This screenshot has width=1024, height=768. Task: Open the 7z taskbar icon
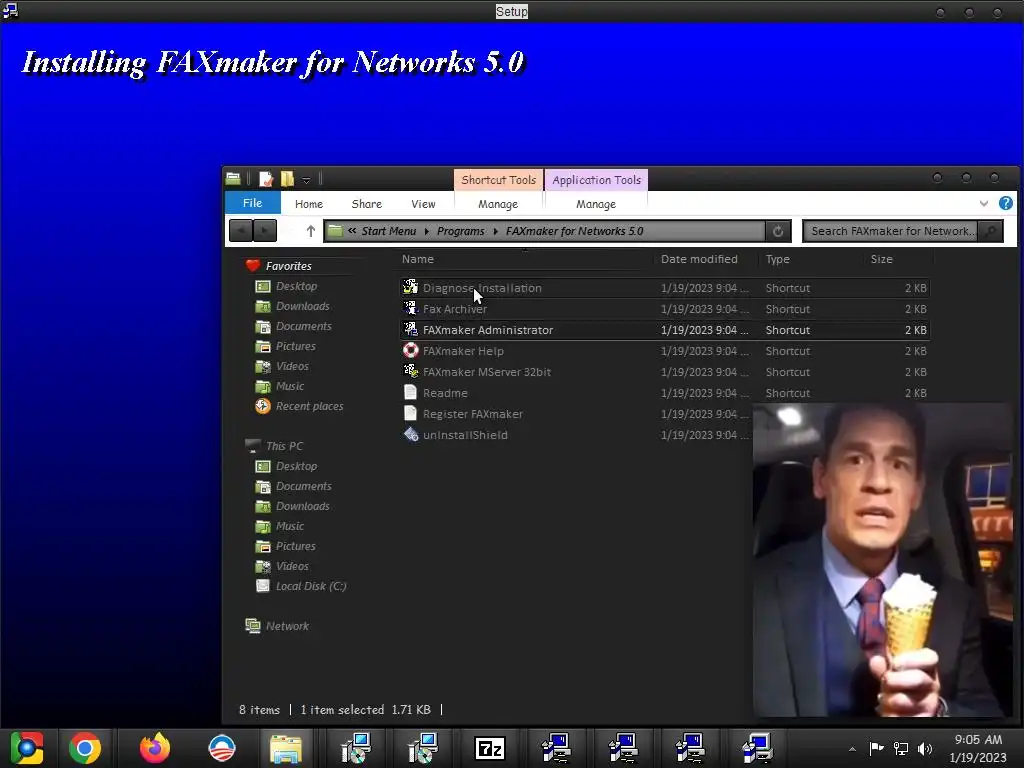click(x=490, y=748)
